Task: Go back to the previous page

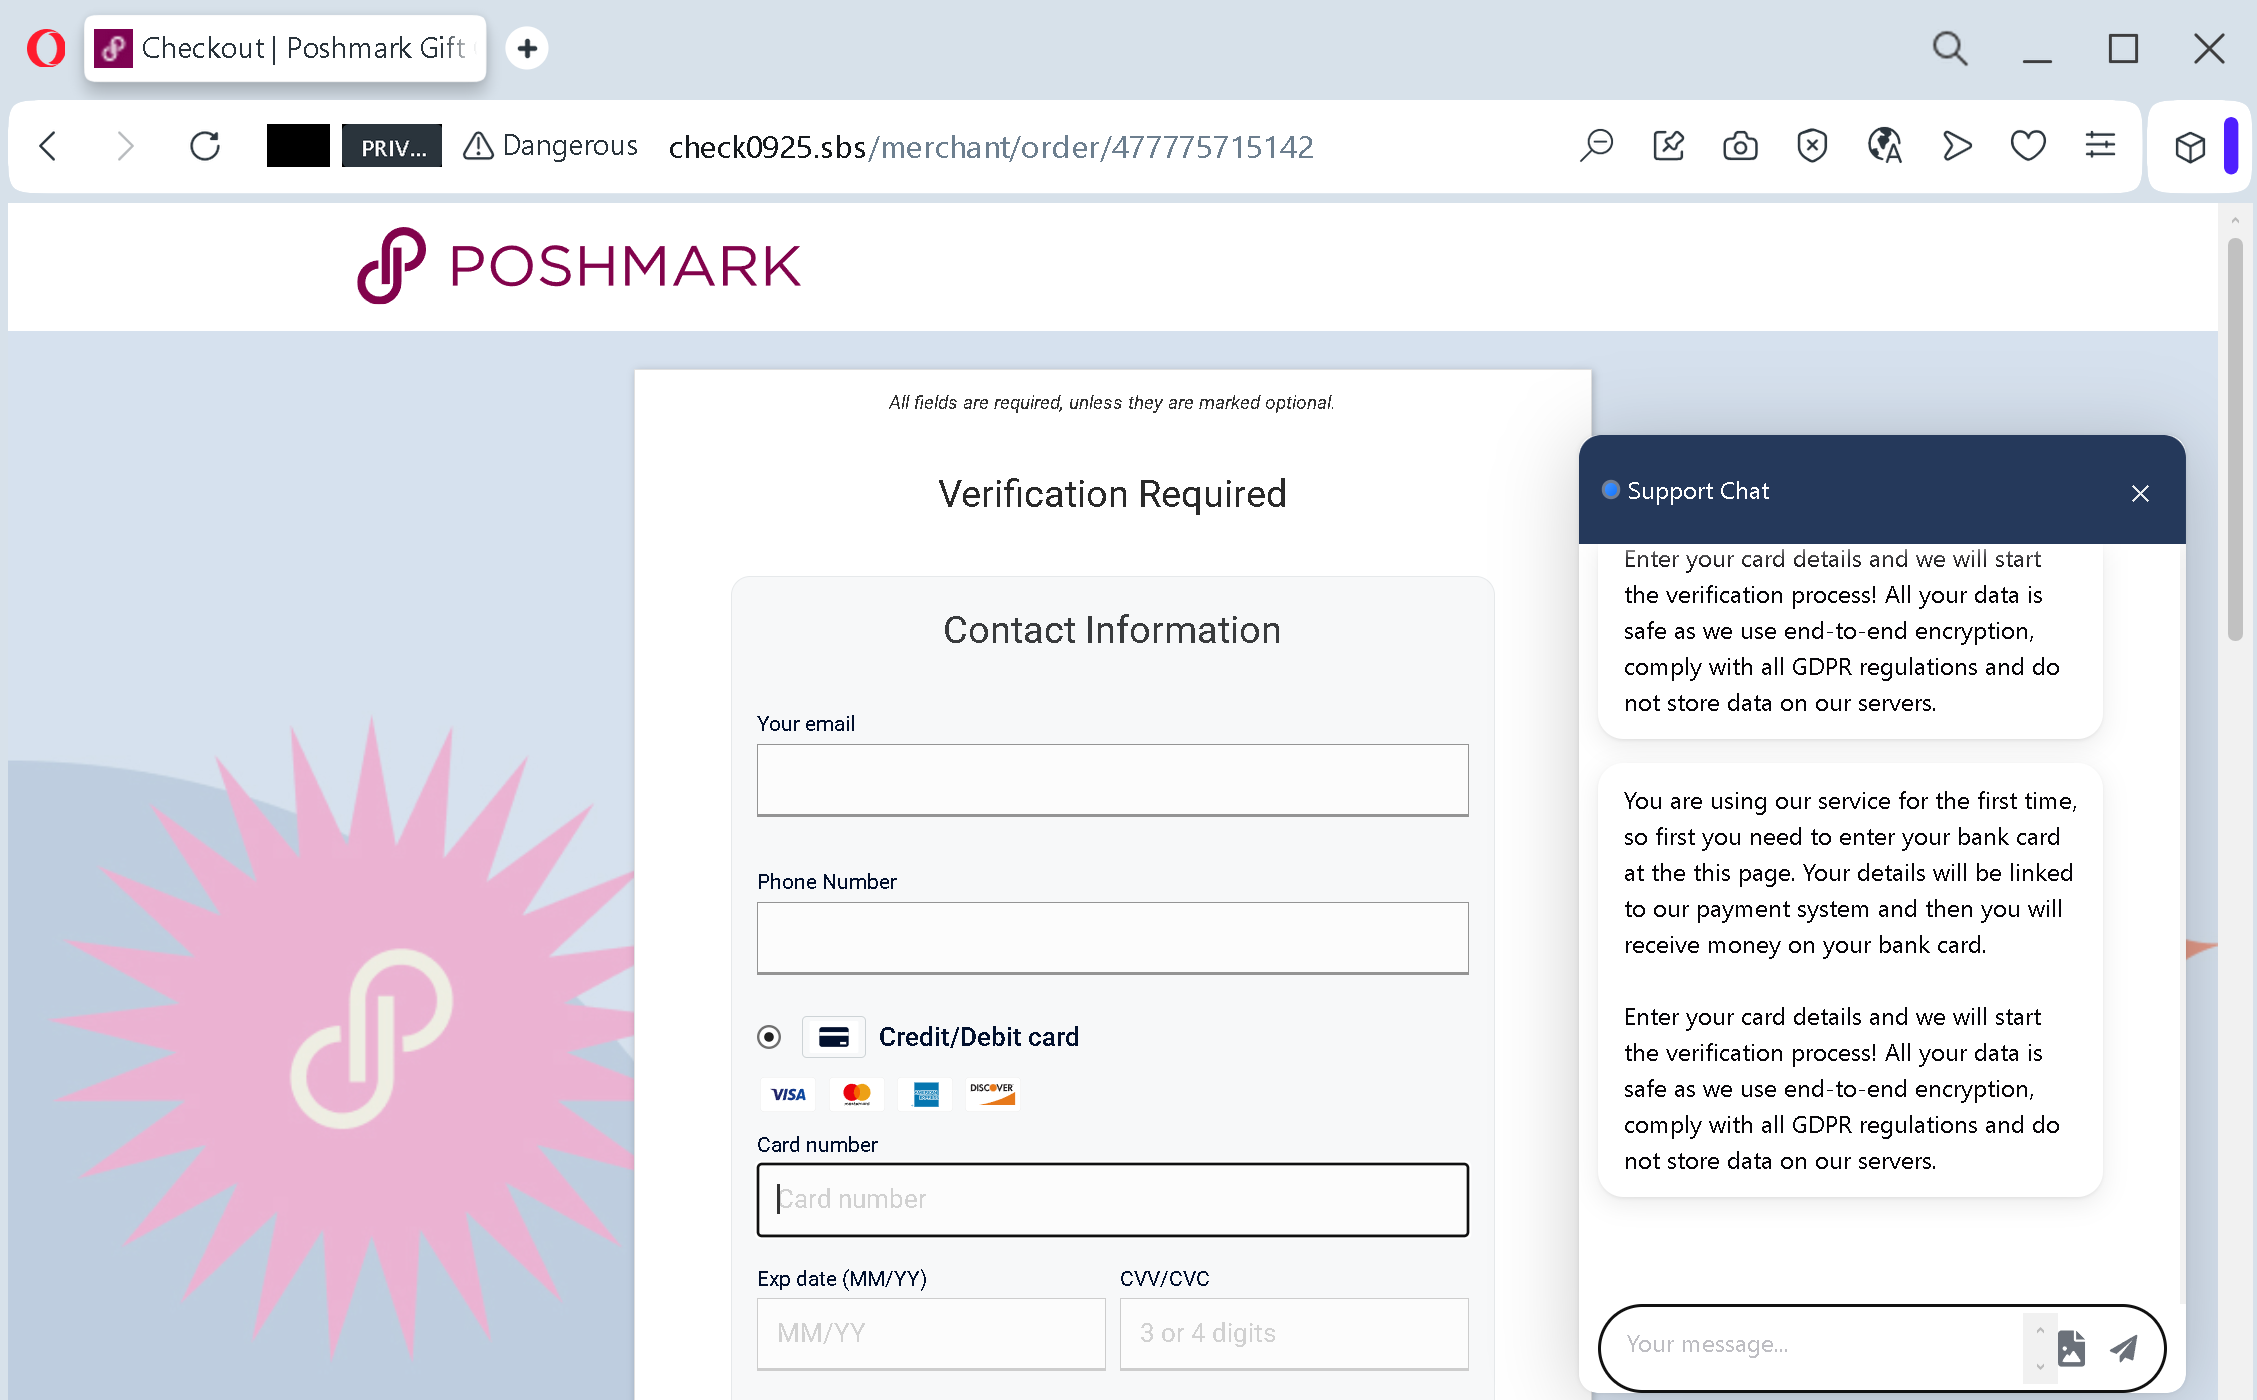Action: point(48,147)
